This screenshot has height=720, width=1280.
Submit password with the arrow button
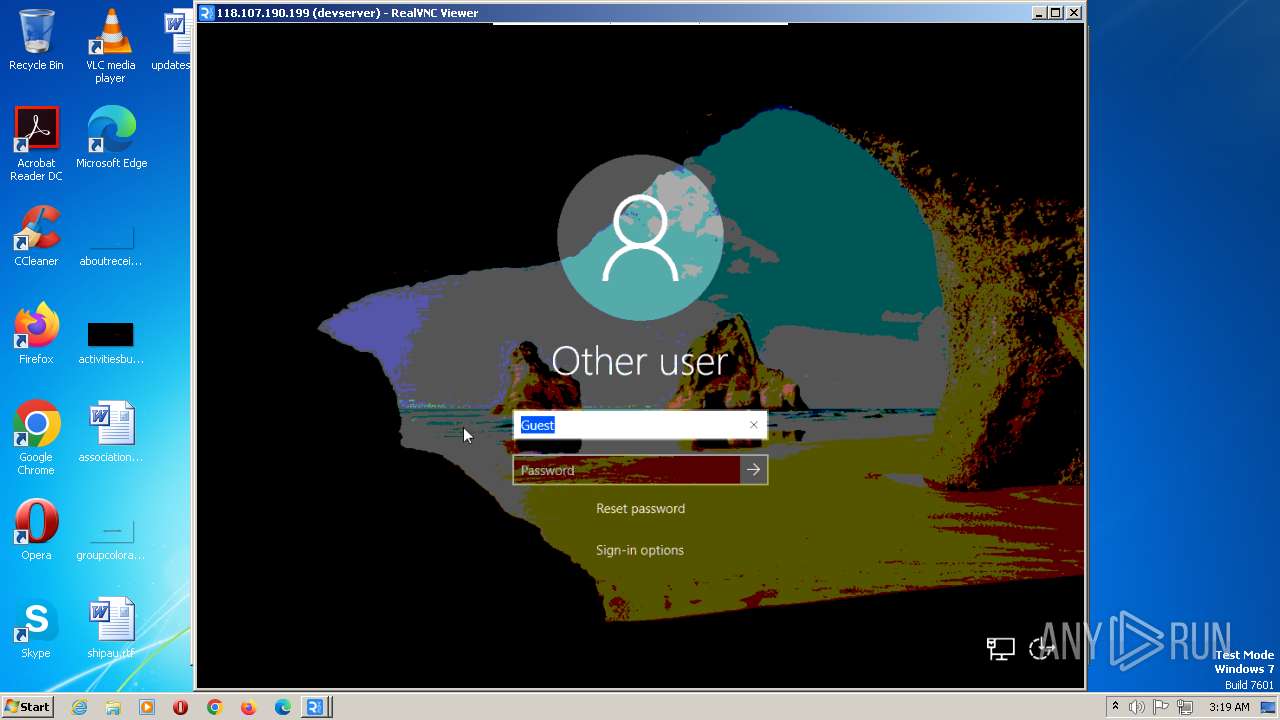pos(753,470)
